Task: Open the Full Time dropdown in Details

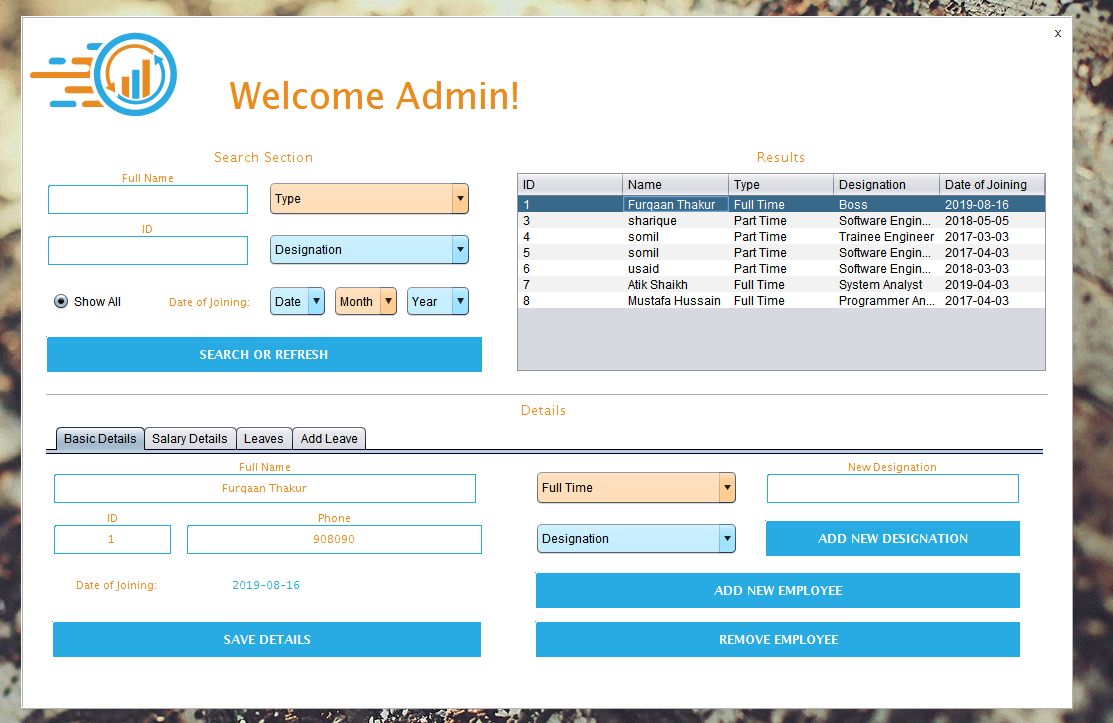Action: [636, 488]
